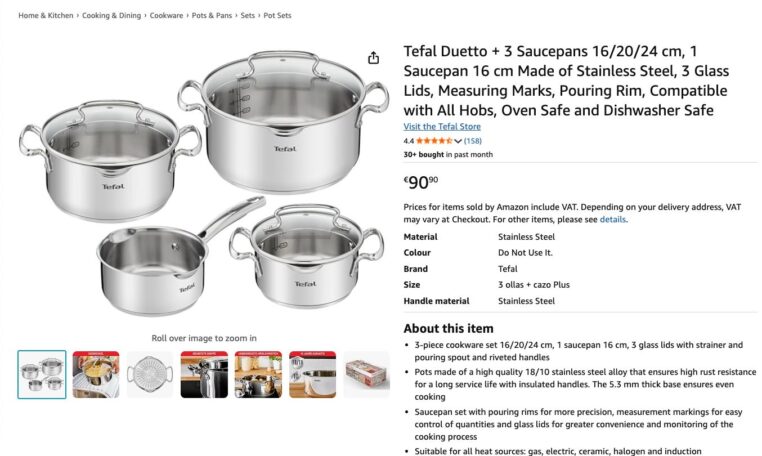Viewport: 762px width, 456px height.
Task: Select the measuring marks close-up thumbnail
Action: coord(312,374)
